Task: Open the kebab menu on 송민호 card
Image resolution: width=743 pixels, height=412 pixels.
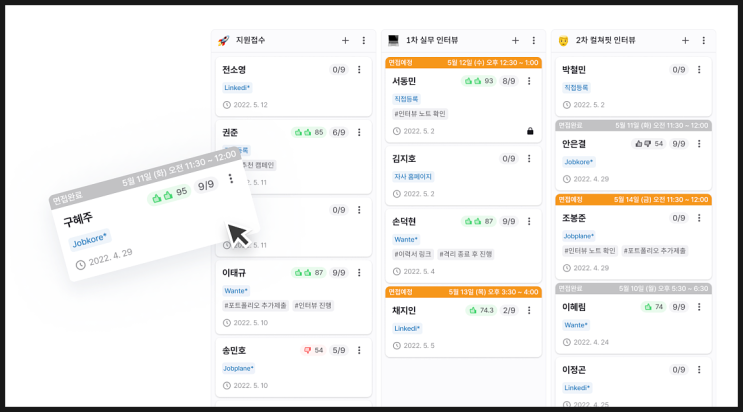Action: (359, 350)
